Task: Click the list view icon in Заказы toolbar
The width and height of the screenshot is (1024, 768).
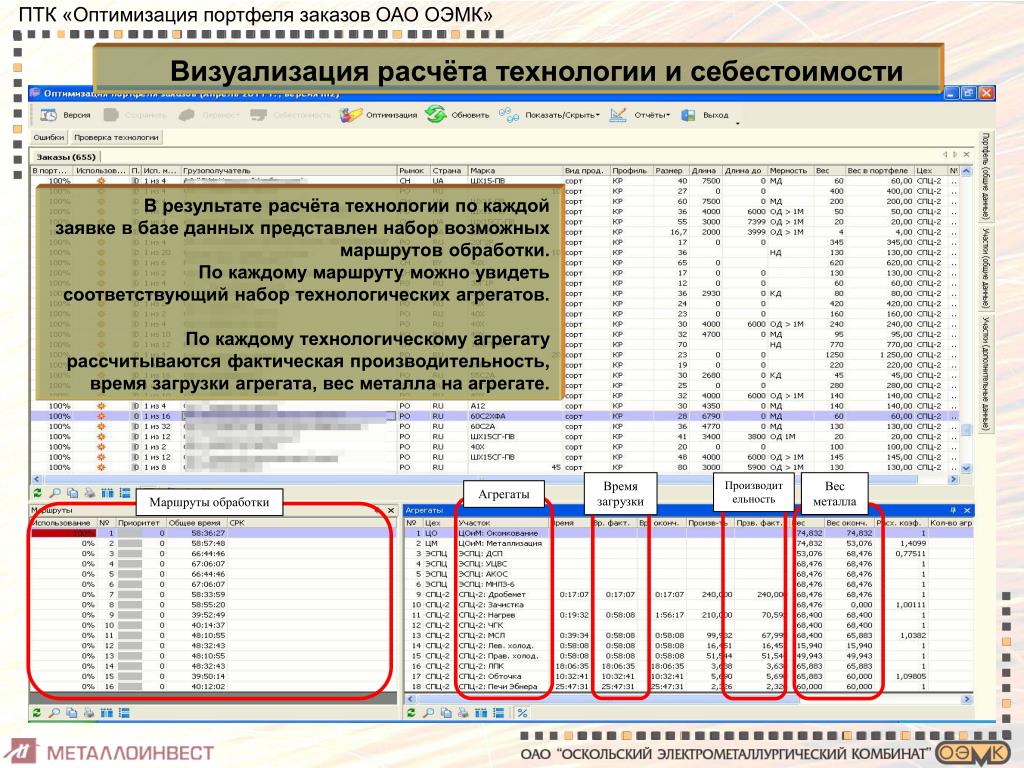Action: tap(125, 493)
